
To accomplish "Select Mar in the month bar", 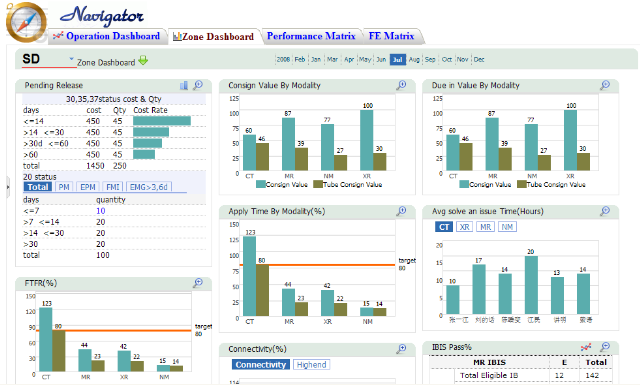I will tap(332, 60).
